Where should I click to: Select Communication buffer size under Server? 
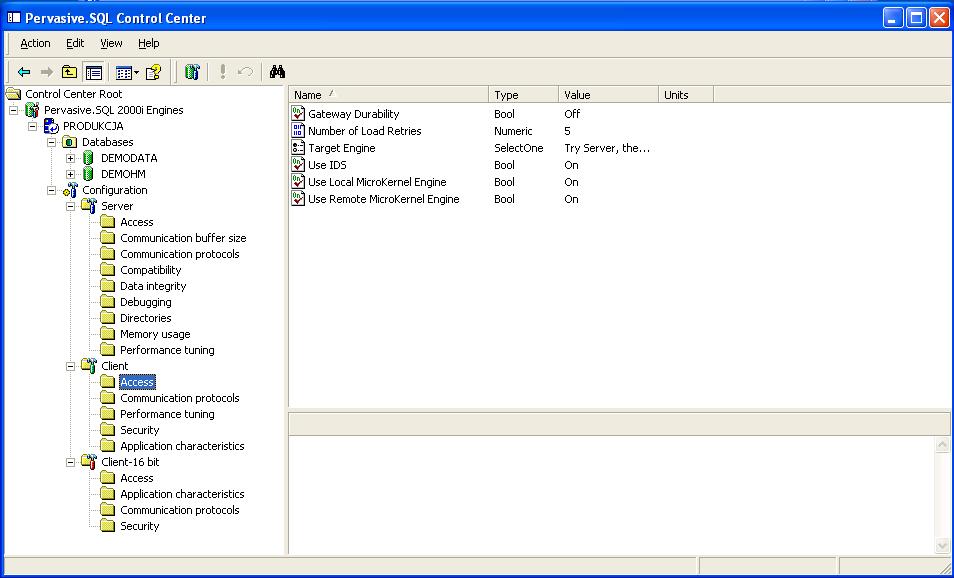[x=183, y=239]
